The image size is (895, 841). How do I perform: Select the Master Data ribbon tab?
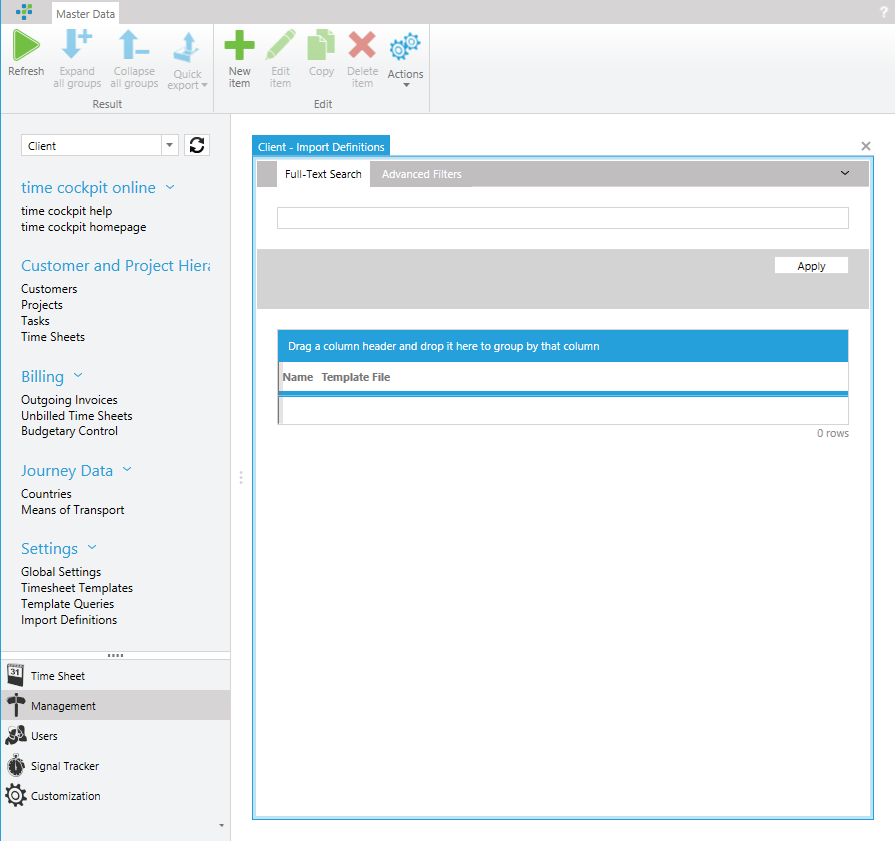point(86,13)
